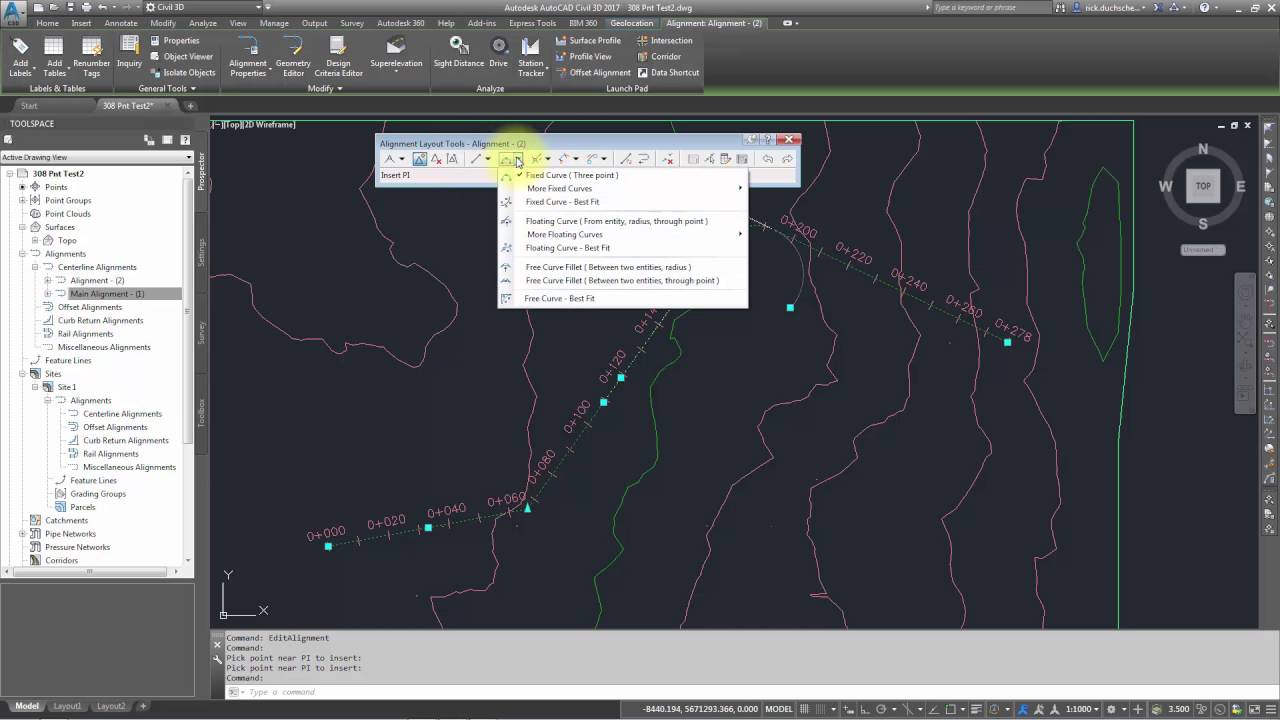Screen dimensions: 1280x720
Task: Click the Properties button in General Tools
Action: (175, 41)
